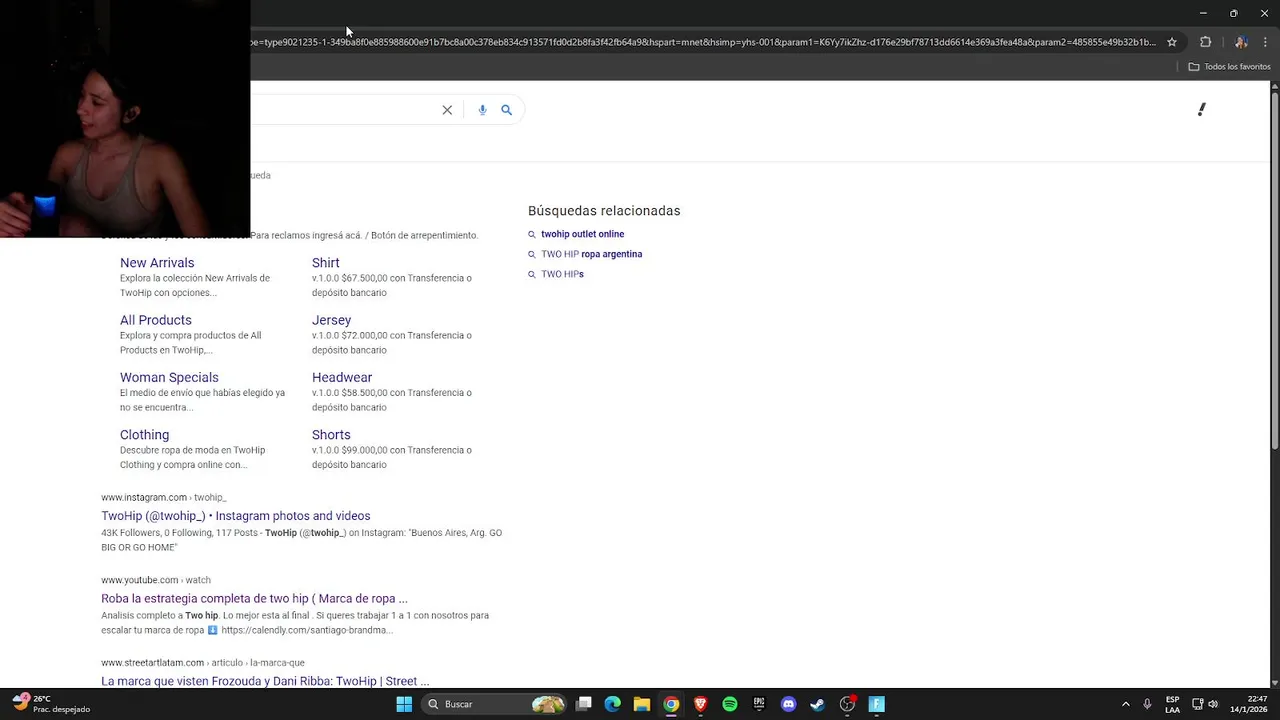
Task: Open Brave browser from the taskbar
Action: click(x=700, y=704)
